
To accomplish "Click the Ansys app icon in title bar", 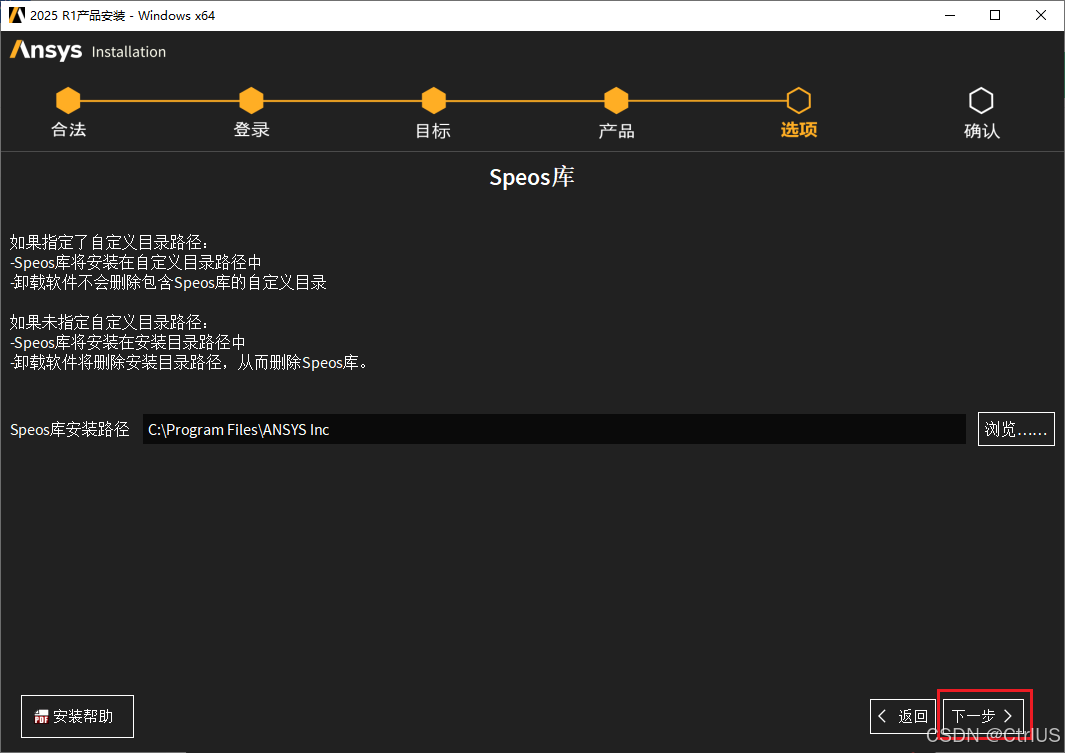I will [16, 15].
